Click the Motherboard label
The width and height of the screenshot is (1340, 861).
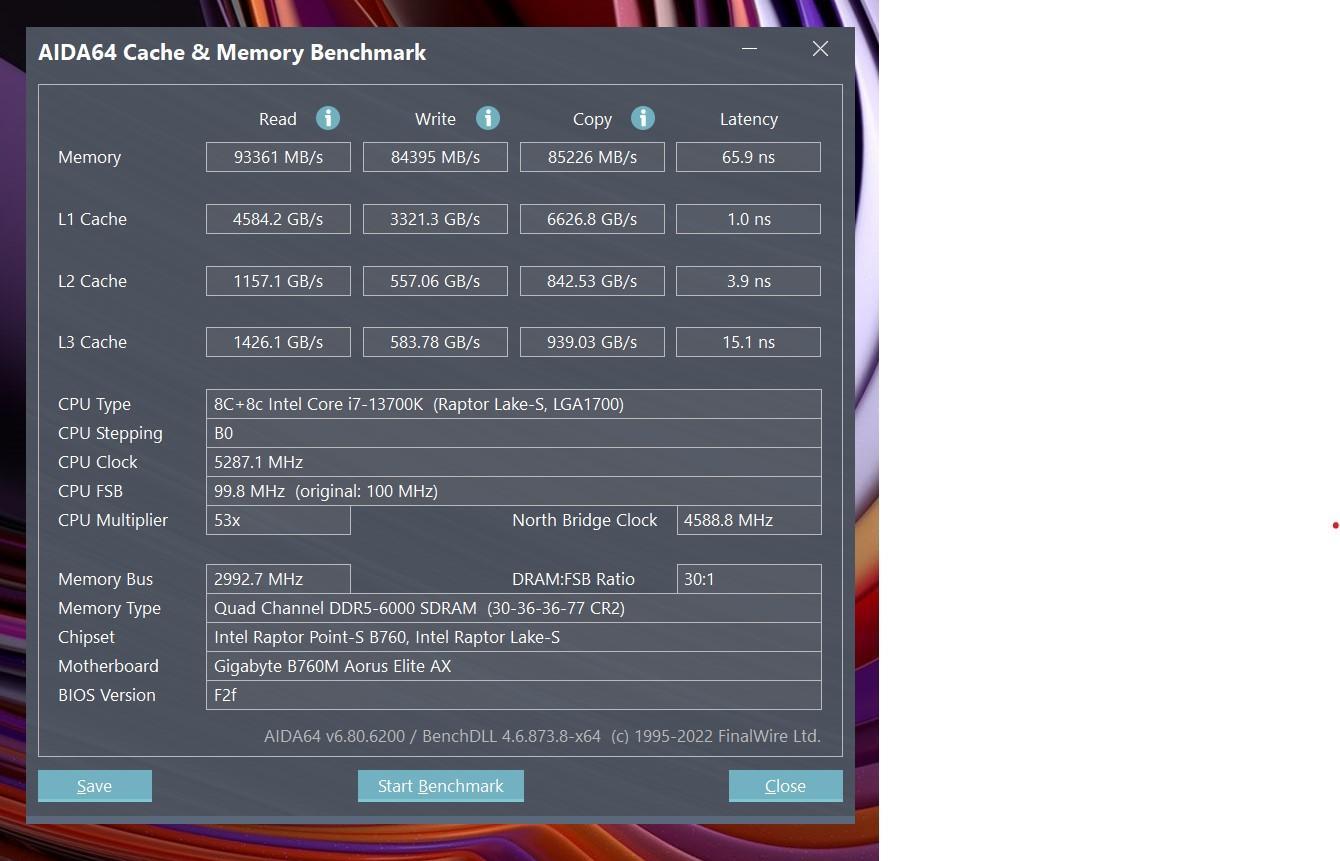tap(108, 666)
